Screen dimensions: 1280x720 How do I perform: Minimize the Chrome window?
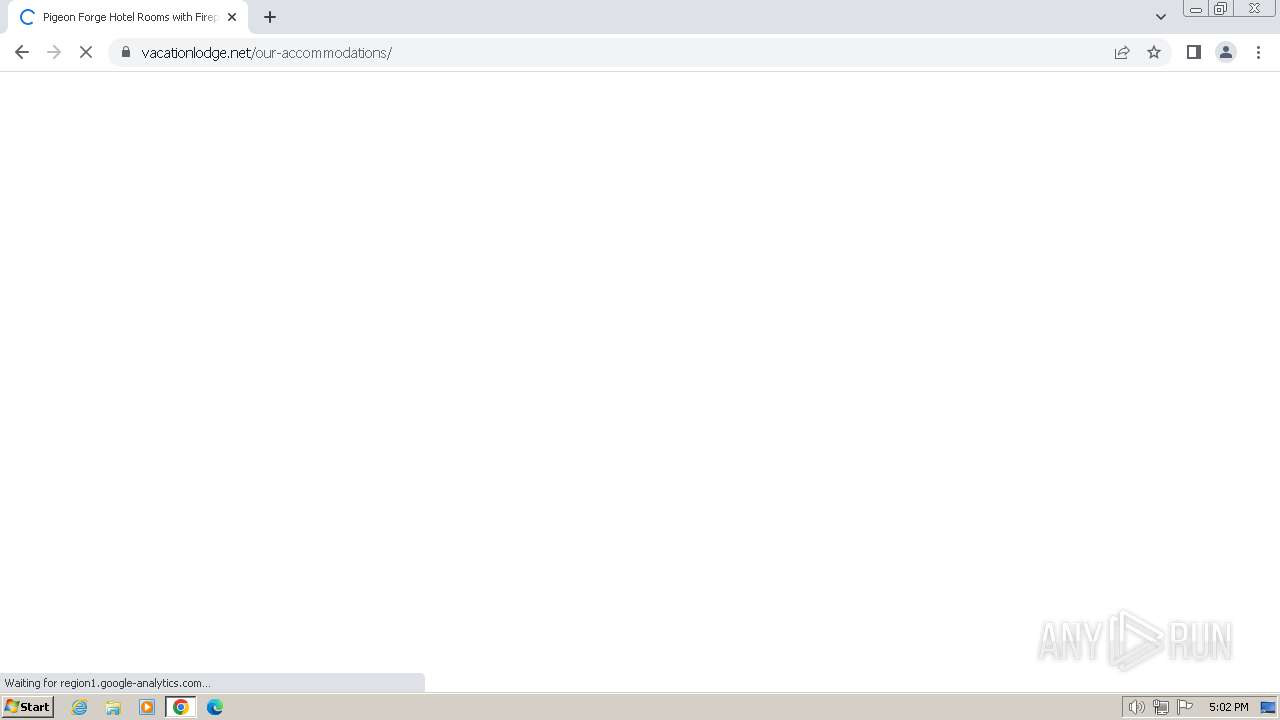coord(1196,9)
